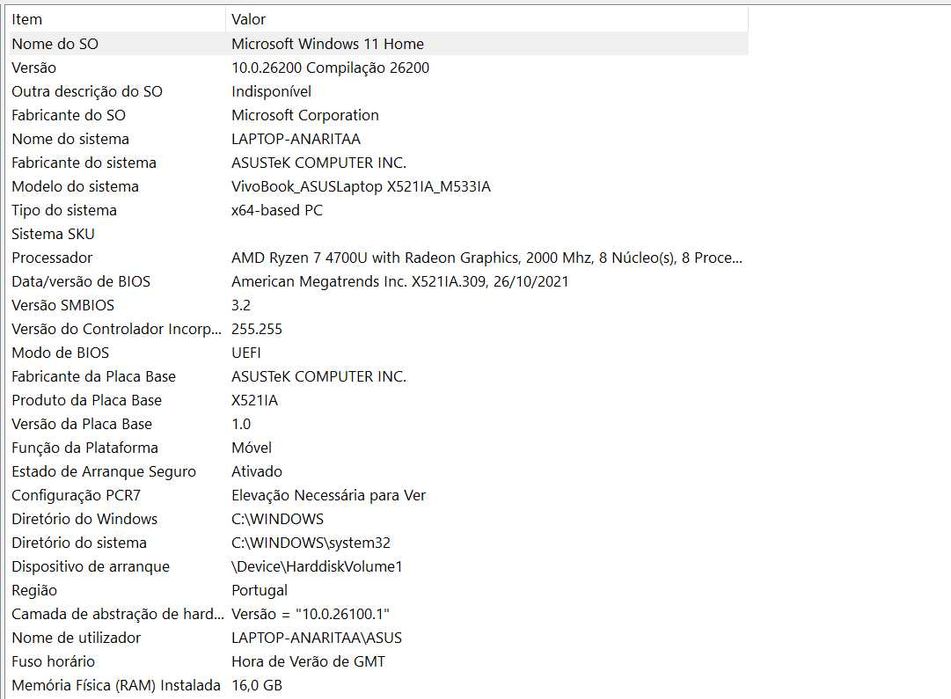Select 'Versão do Controlador Incorp...' row

pos(378,329)
